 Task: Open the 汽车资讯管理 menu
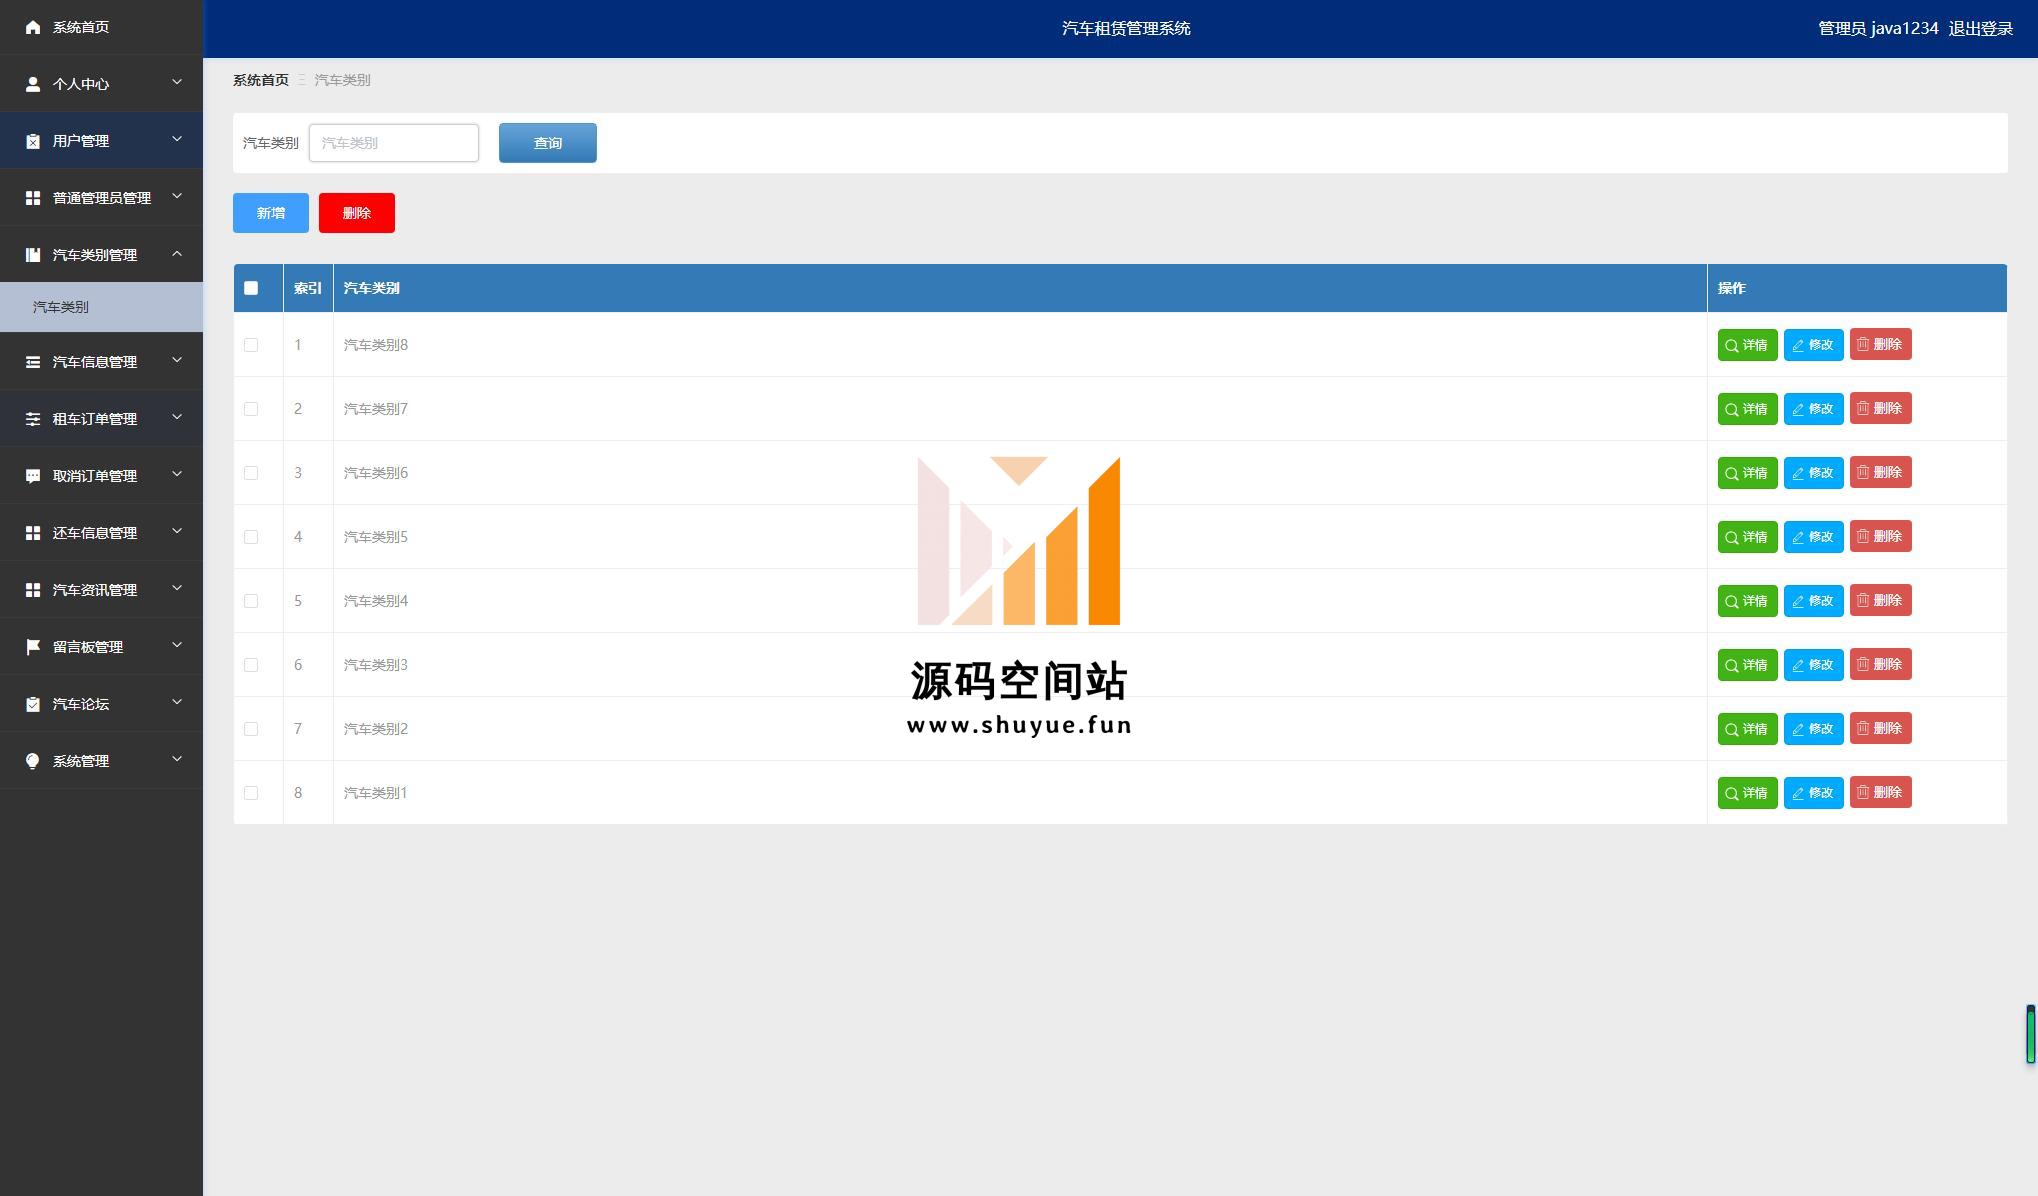(x=101, y=590)
